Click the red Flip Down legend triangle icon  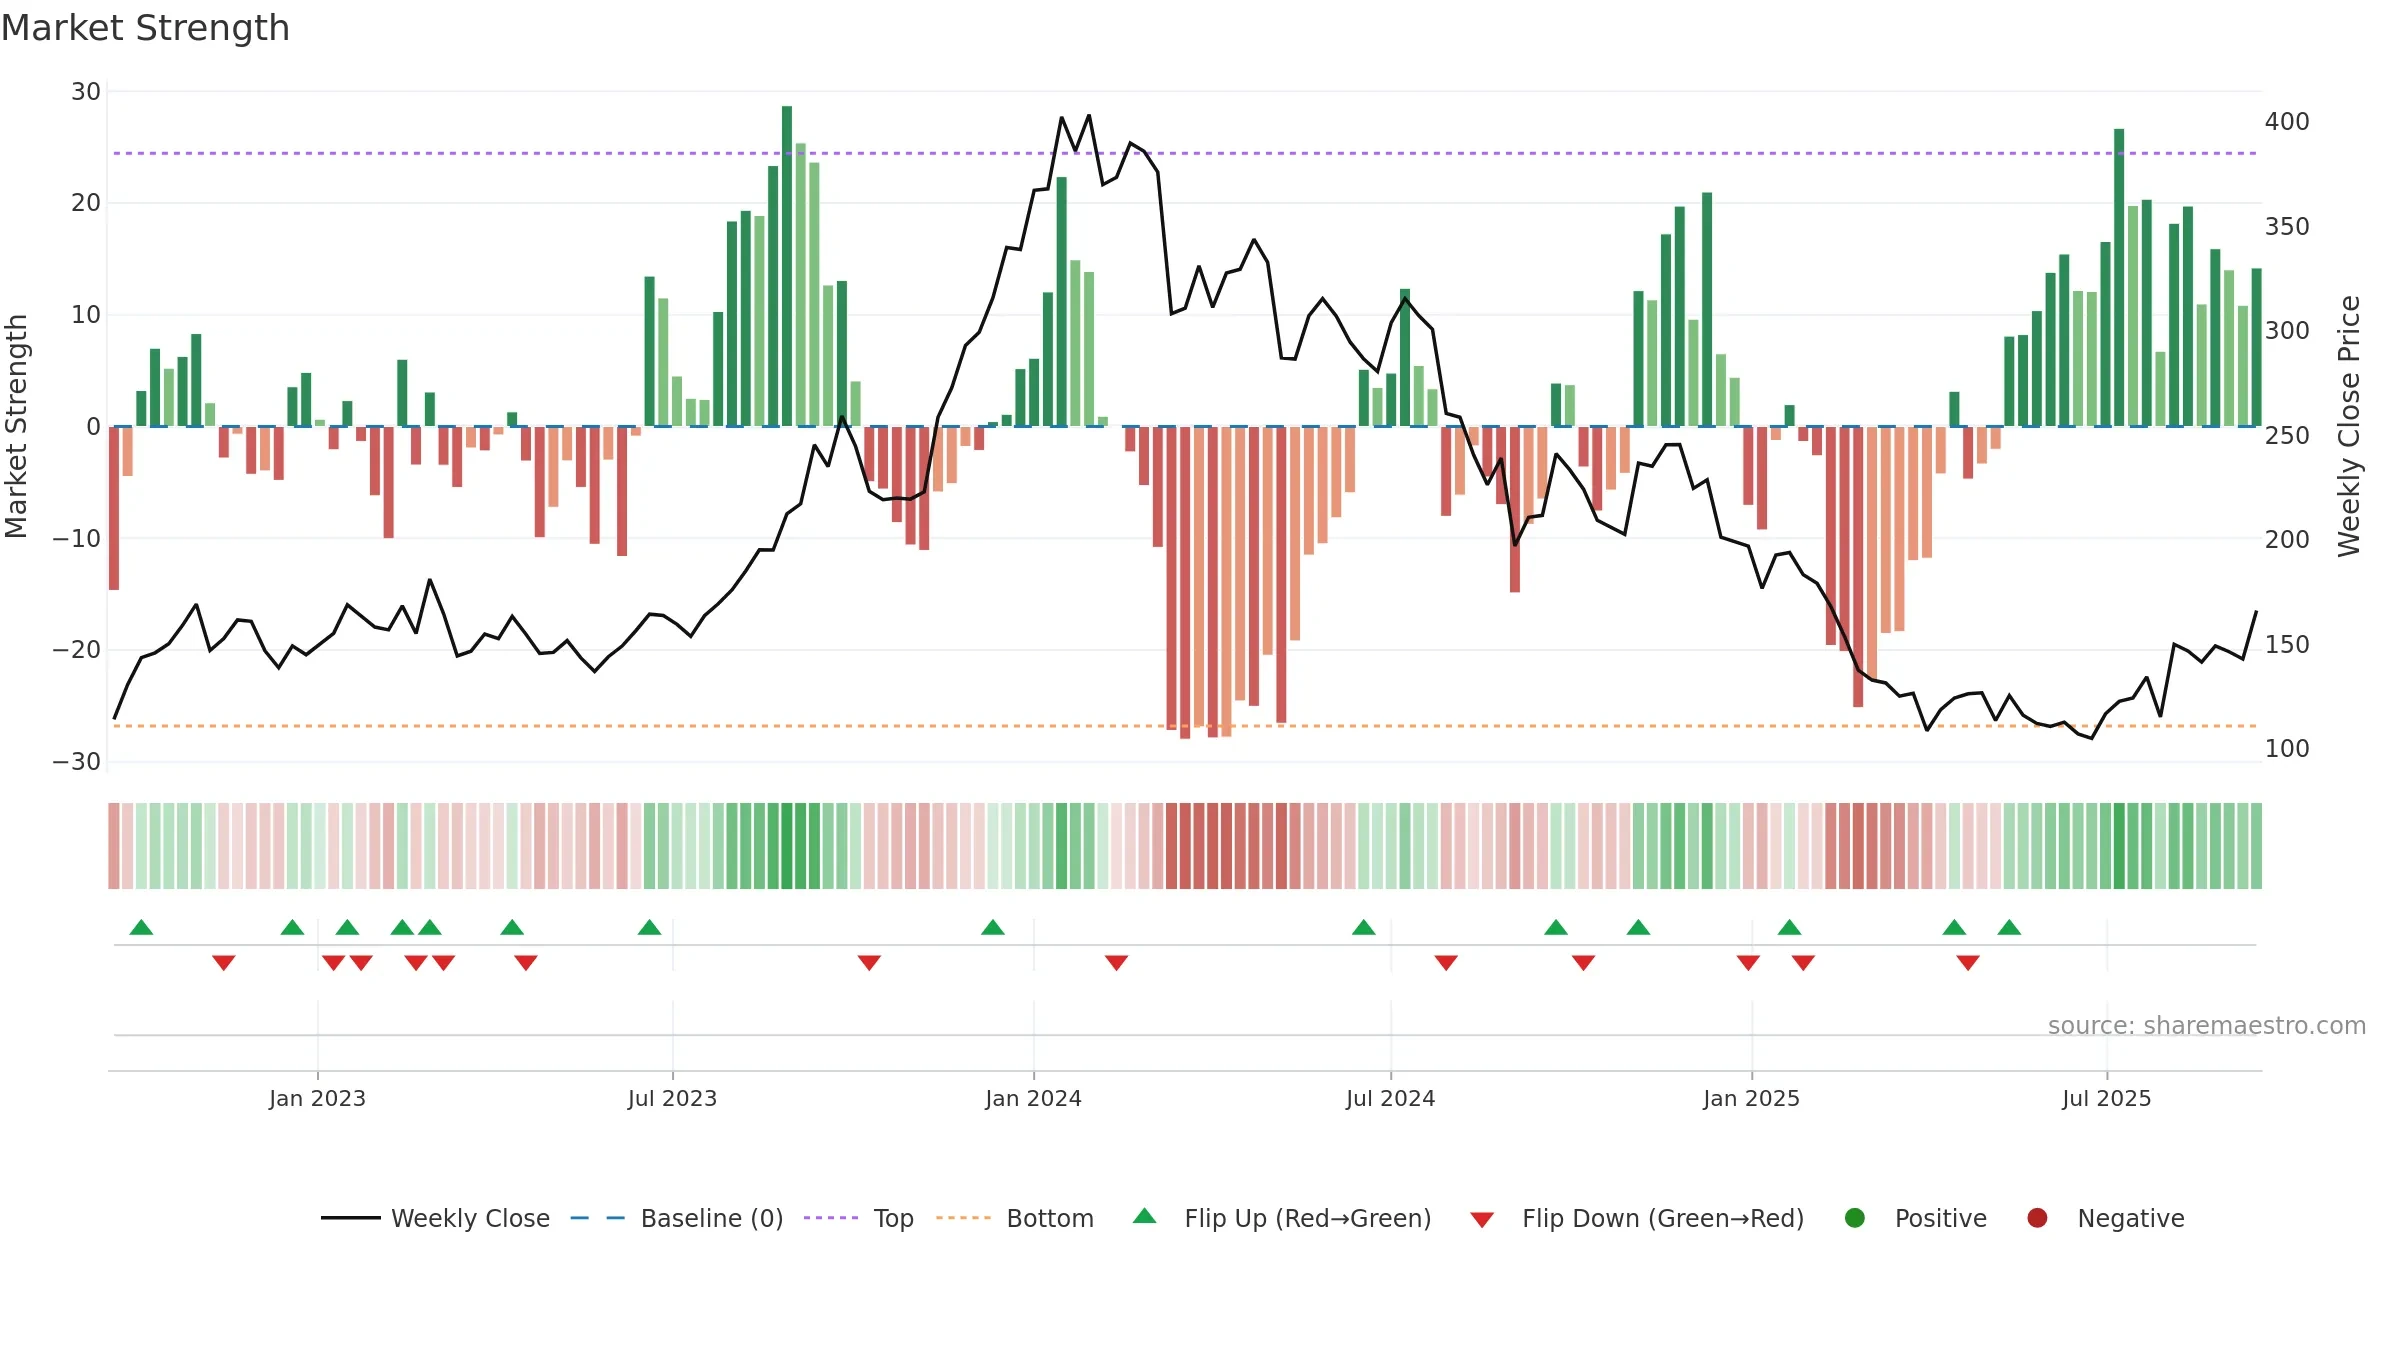[x=1482, y=1220]
